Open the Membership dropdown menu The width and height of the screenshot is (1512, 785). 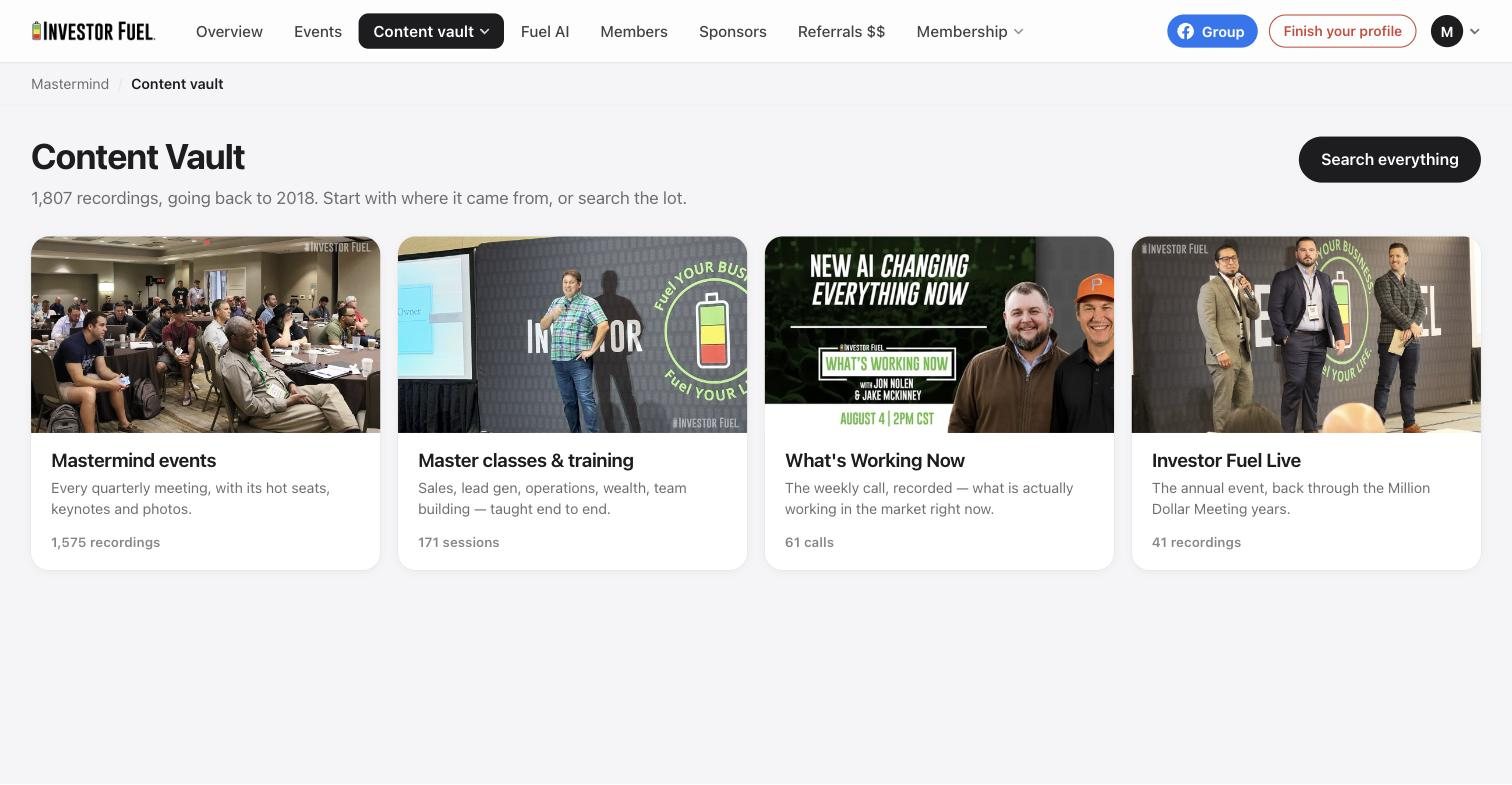(969, 31)
